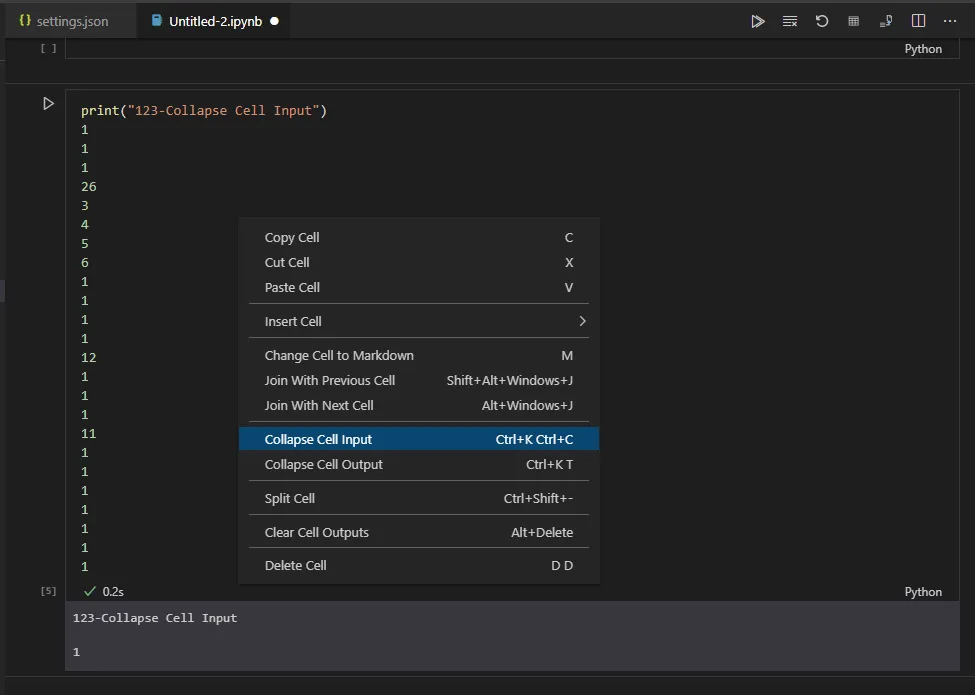
Task: Switch to the Untitled-2.ipynb tab
Action: [213, 18]
